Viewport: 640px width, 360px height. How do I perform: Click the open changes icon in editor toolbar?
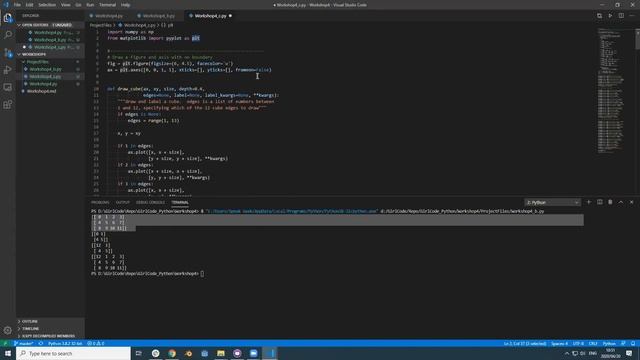point(599,16)
